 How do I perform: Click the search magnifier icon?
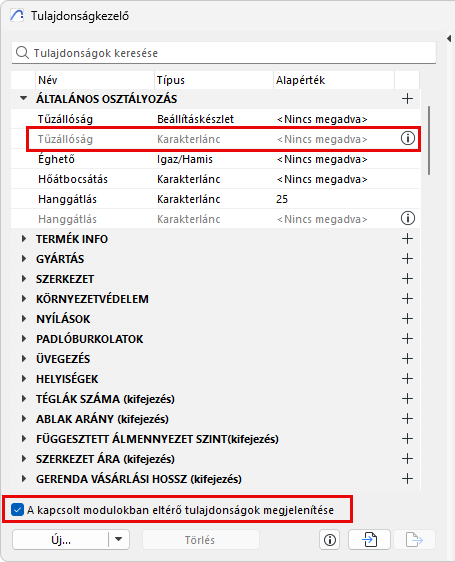(22, 53)
